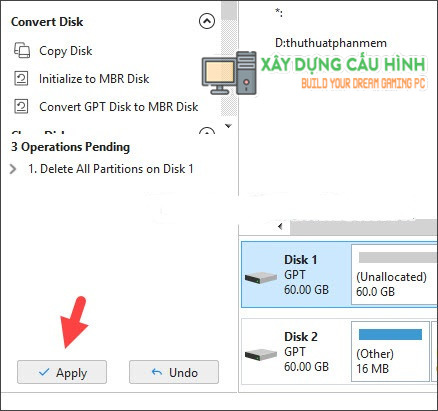Select the Other 16 MB partition

pos(390,351)
